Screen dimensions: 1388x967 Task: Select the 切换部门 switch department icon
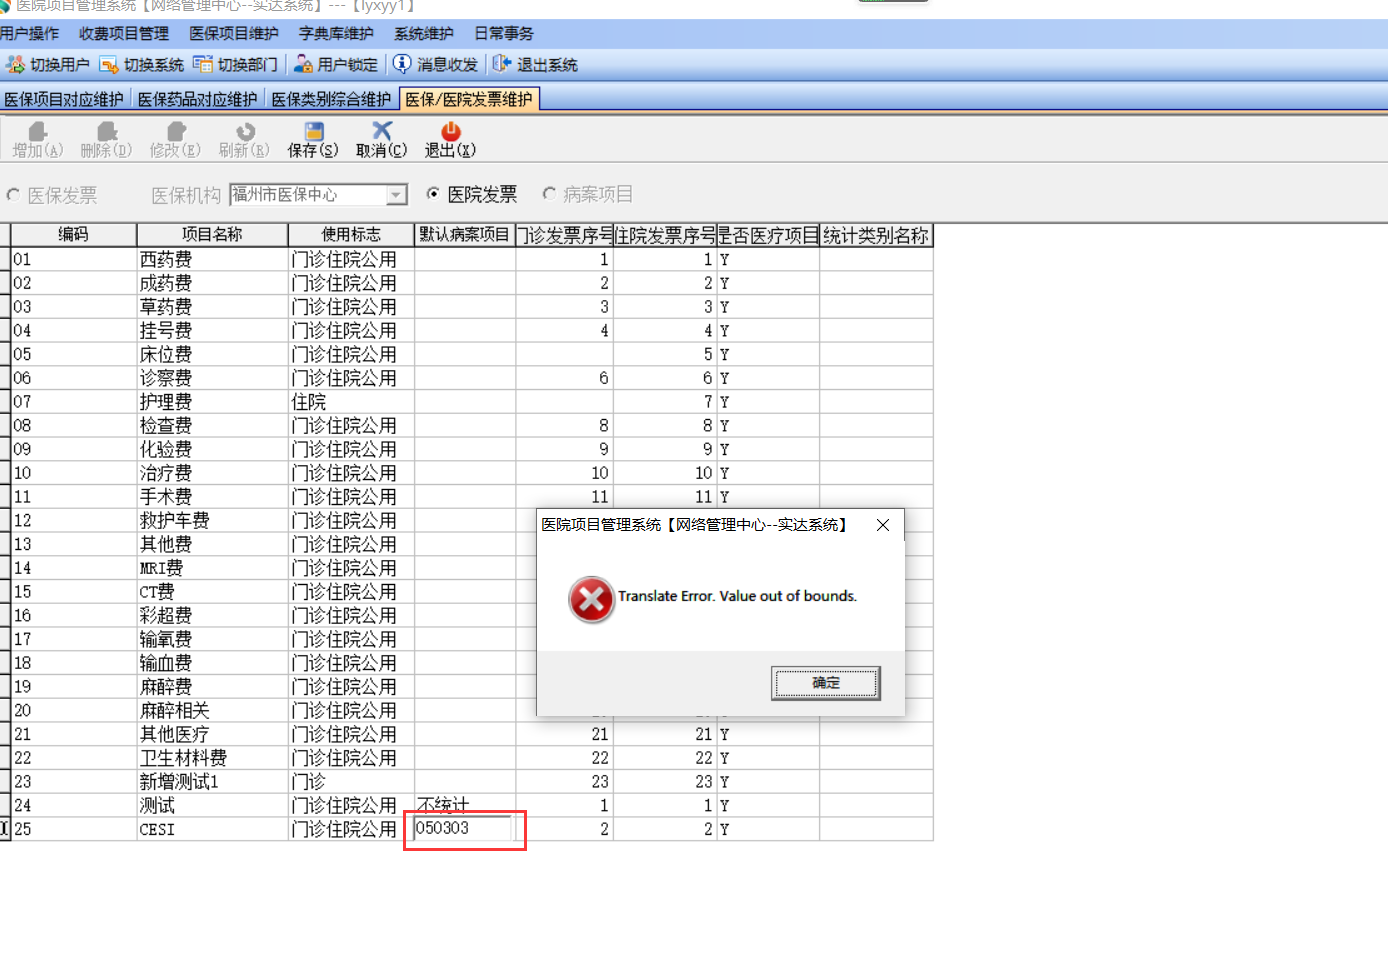[235, 65]
